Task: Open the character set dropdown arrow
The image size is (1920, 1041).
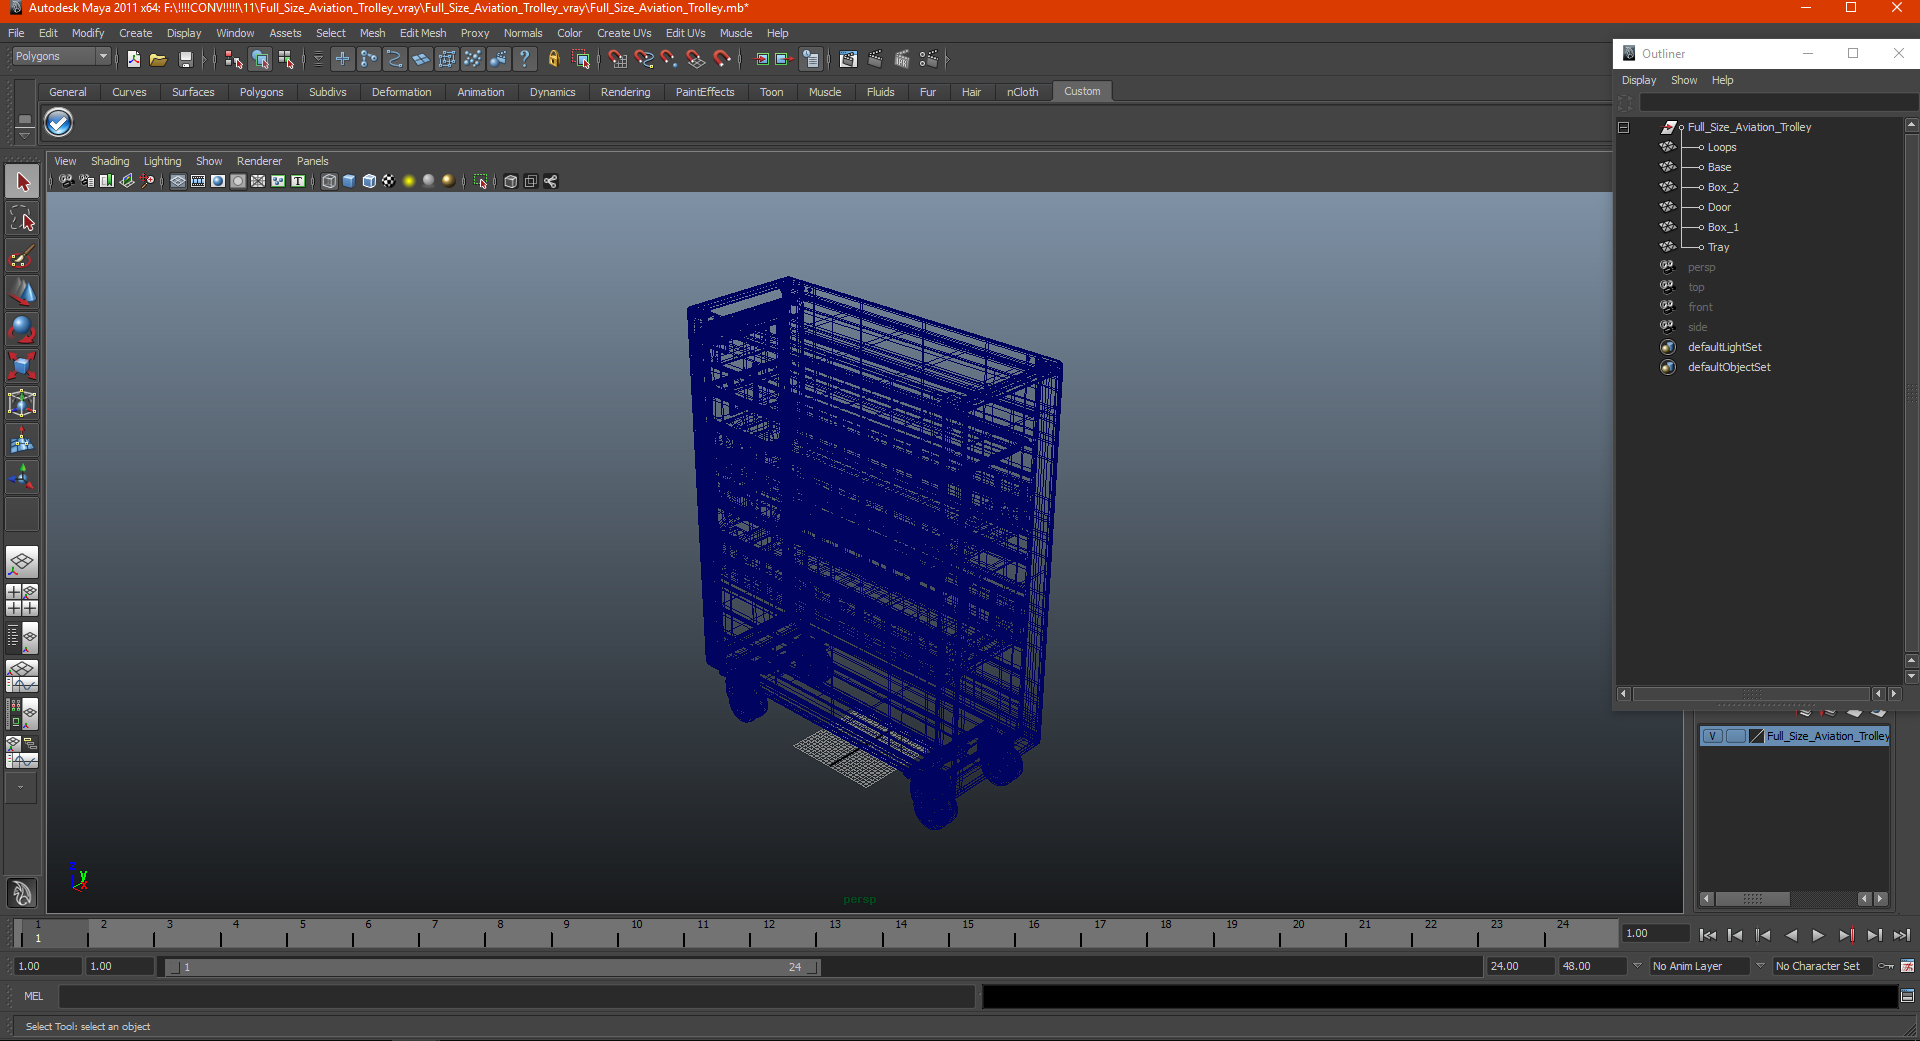Action: coord(1760,966)
